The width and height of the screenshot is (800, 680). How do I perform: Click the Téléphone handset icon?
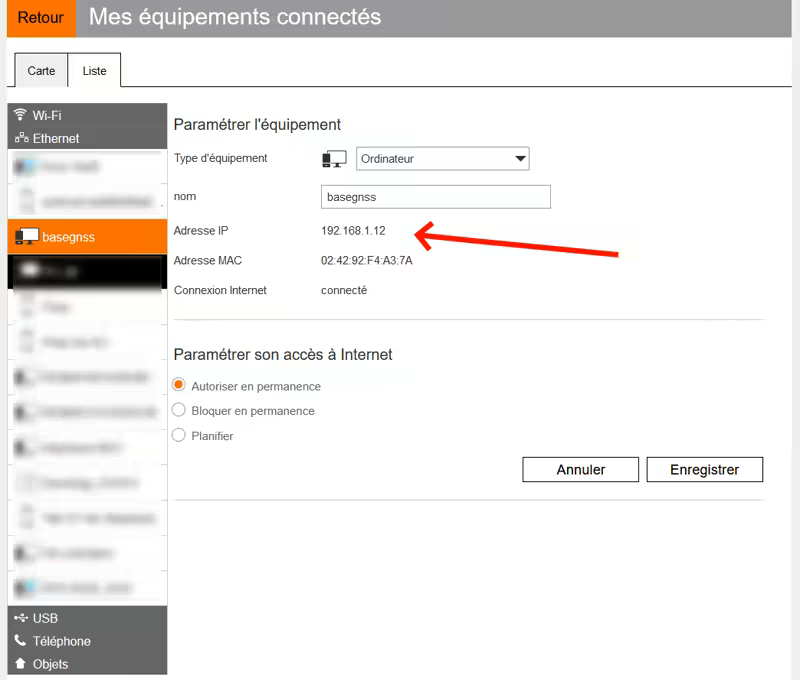tap(20, 641)
